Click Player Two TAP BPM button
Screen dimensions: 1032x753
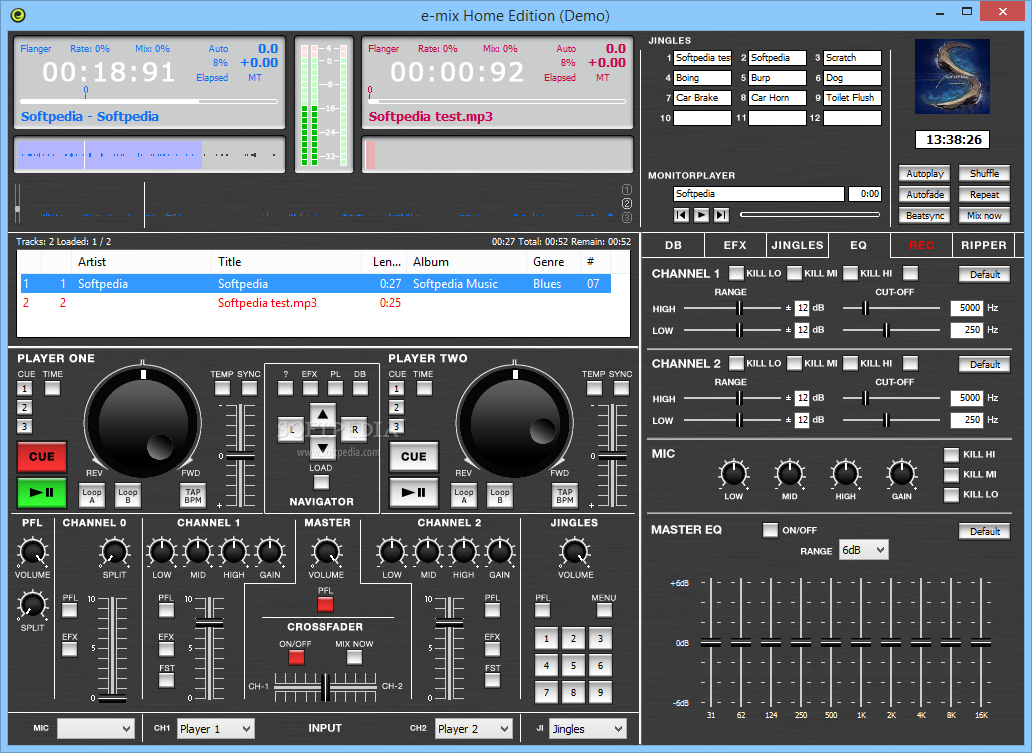tap(565, 496)
